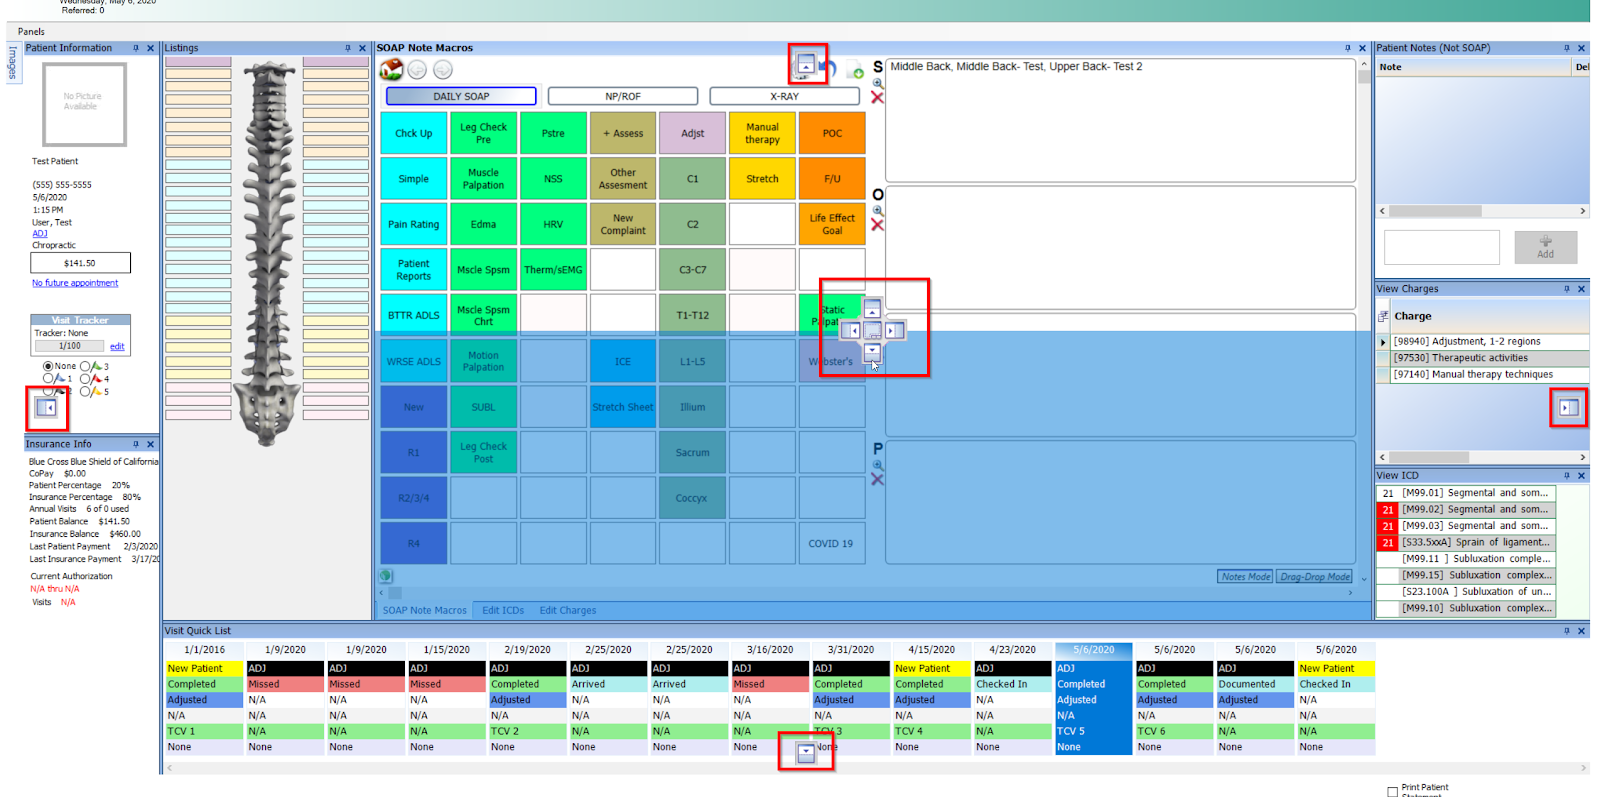Switch to Edit Charges tab
The height and width of the screenshot is (797, 1600).
click(x=568, y=610)
